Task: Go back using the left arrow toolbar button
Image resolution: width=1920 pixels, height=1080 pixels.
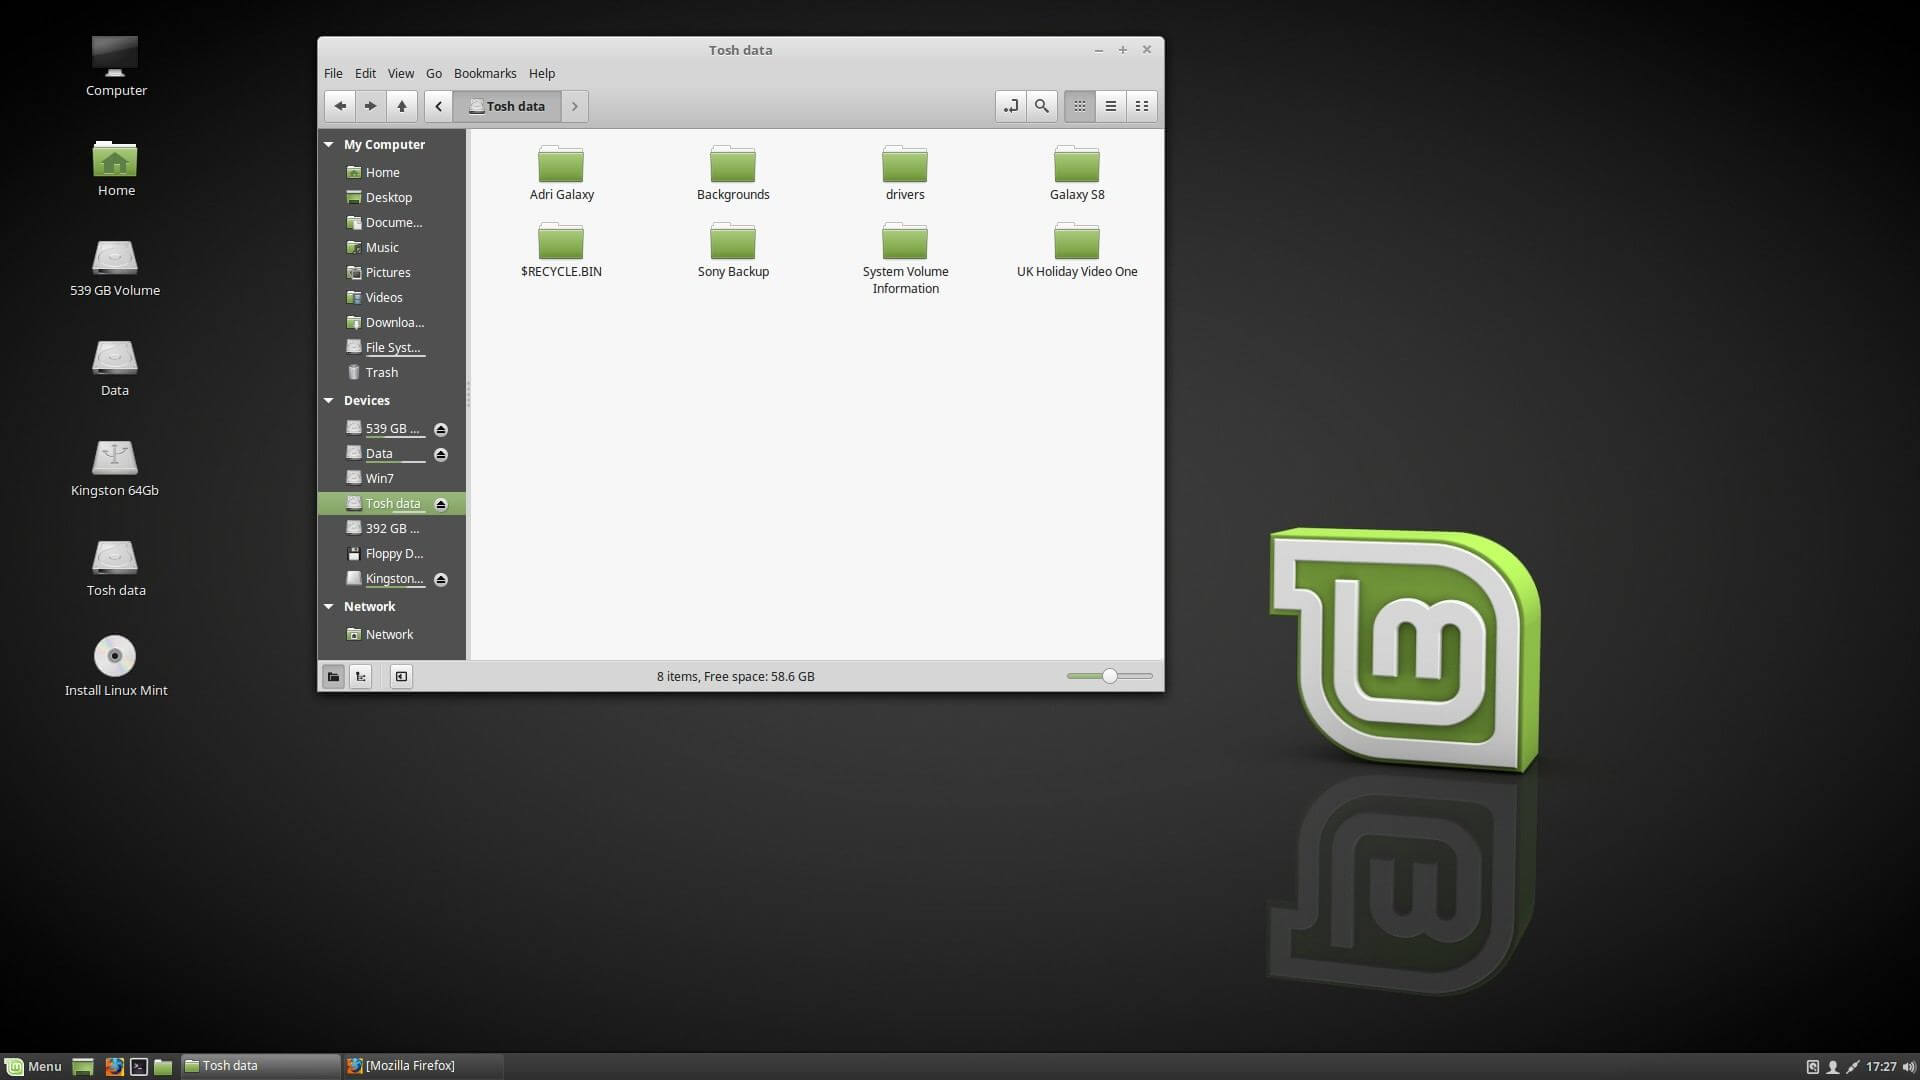Action: [340, 106]
